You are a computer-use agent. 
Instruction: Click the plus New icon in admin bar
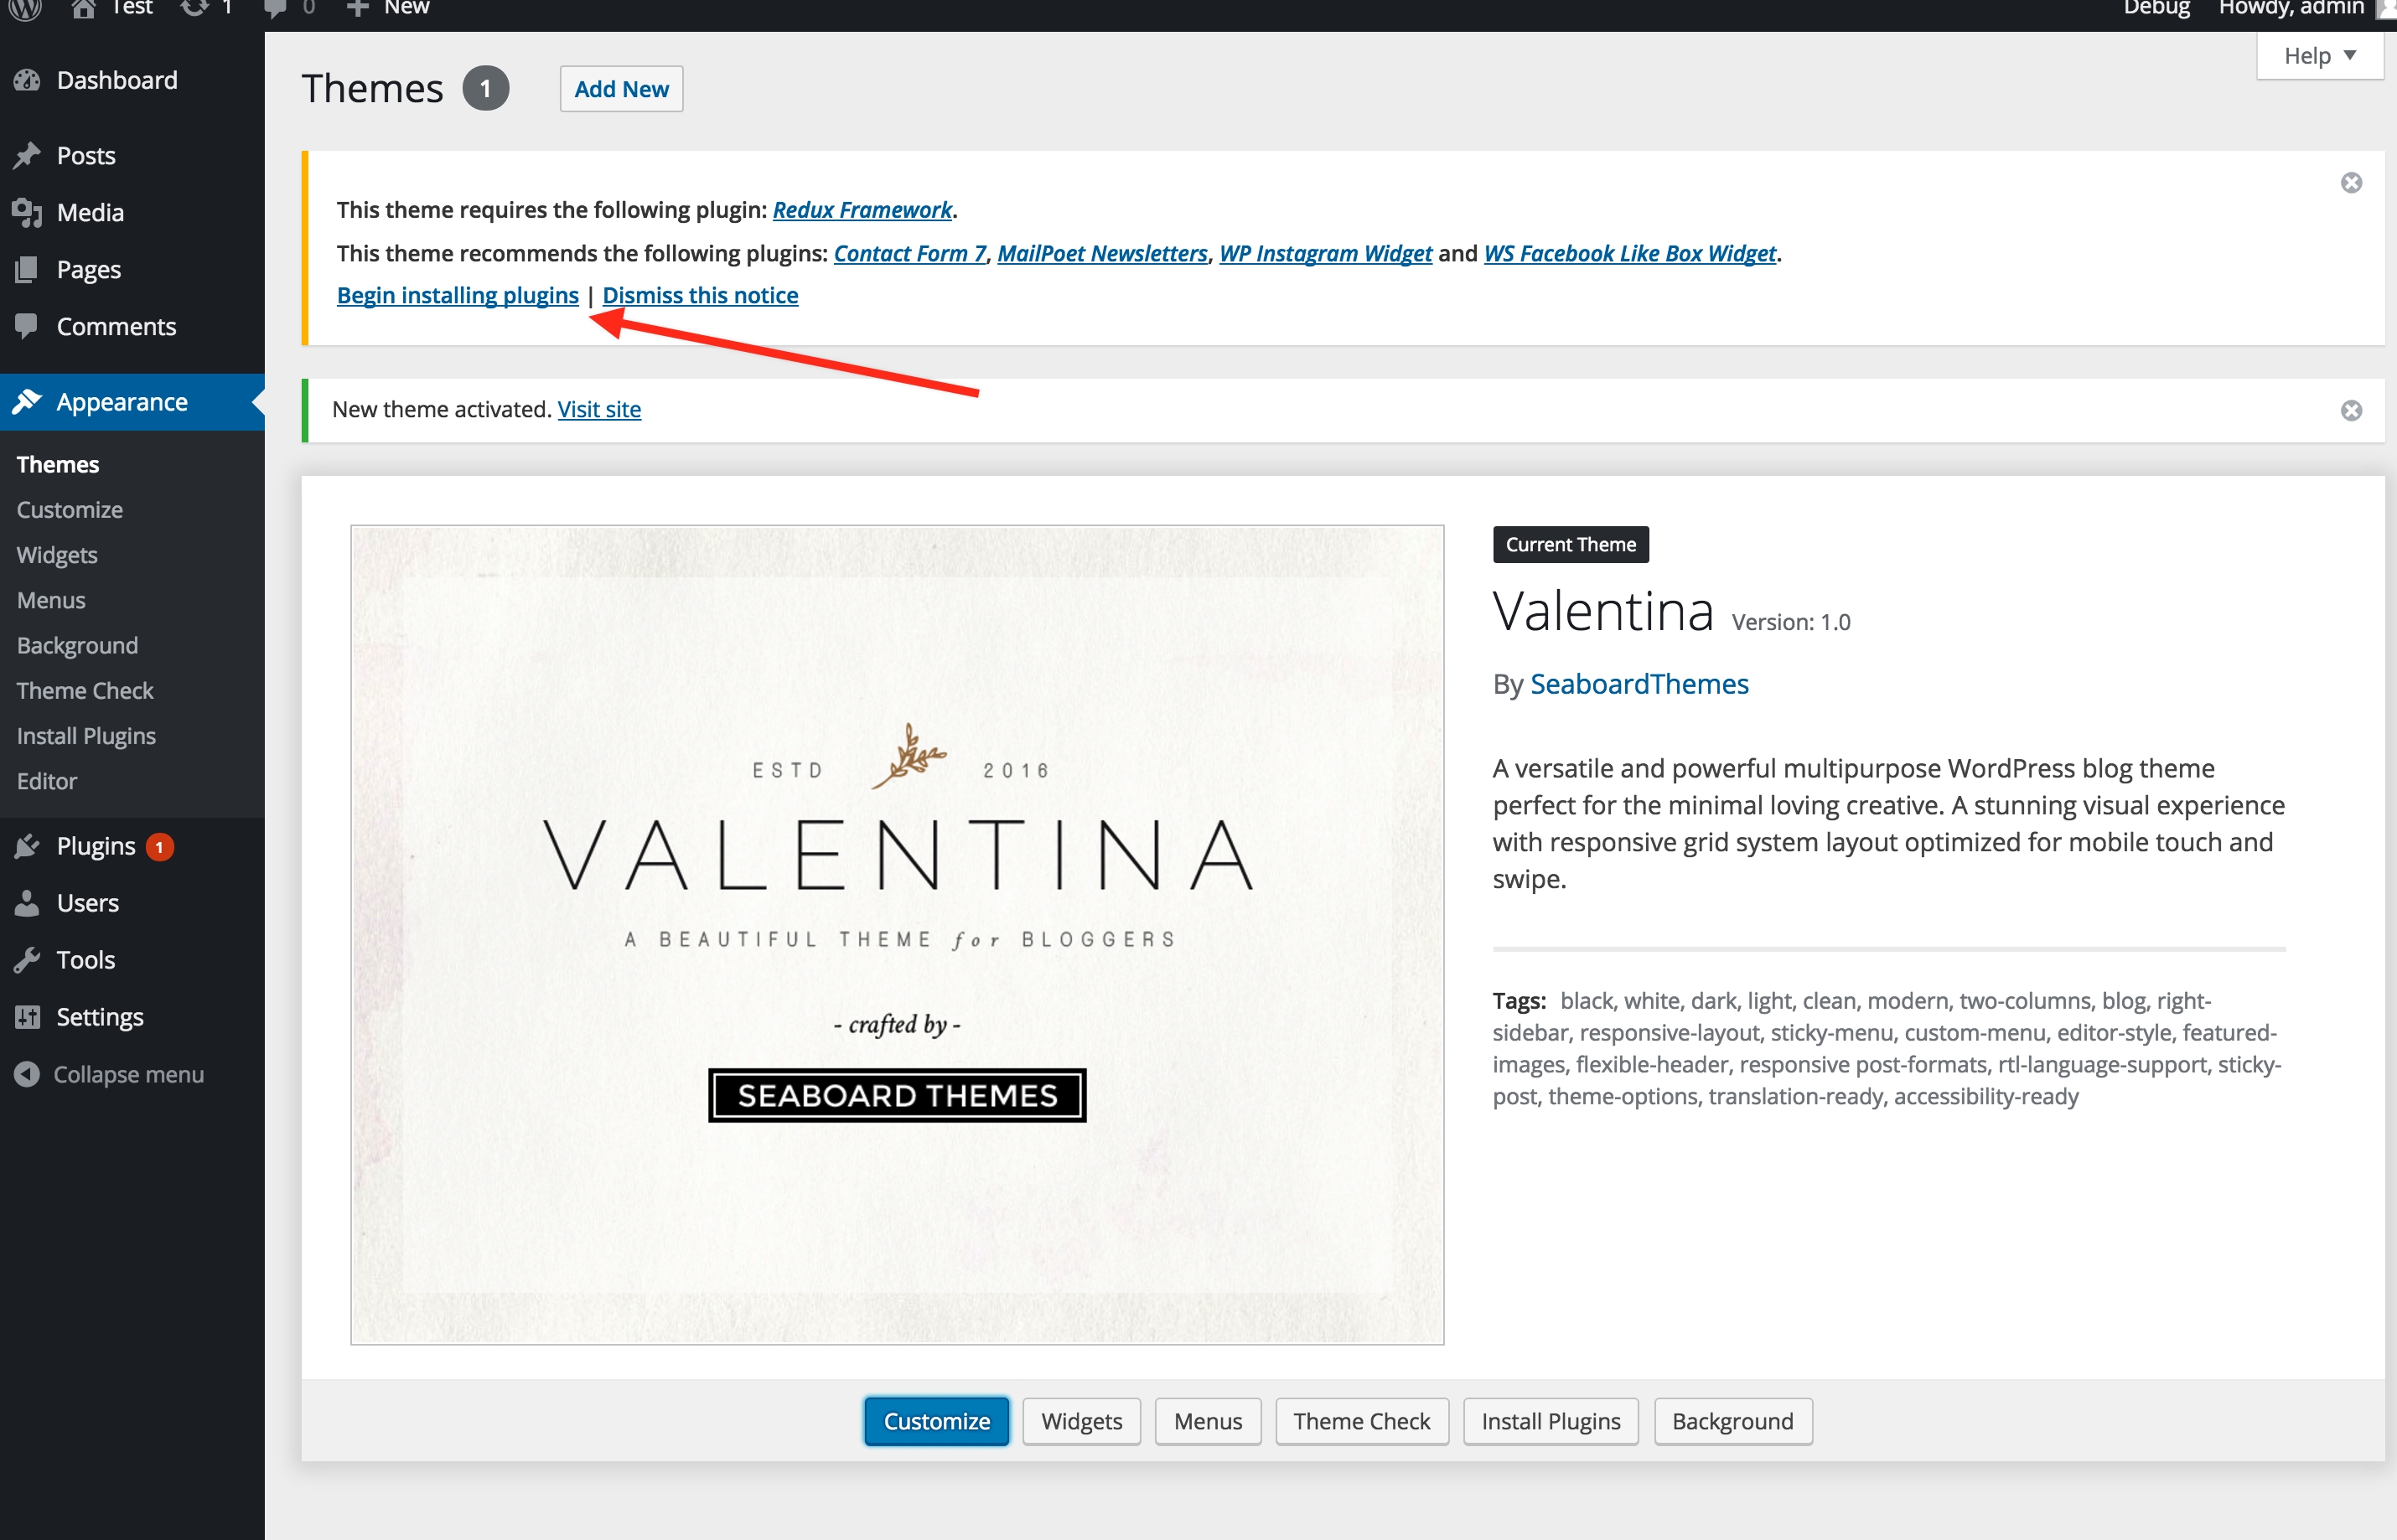(357, 8)
